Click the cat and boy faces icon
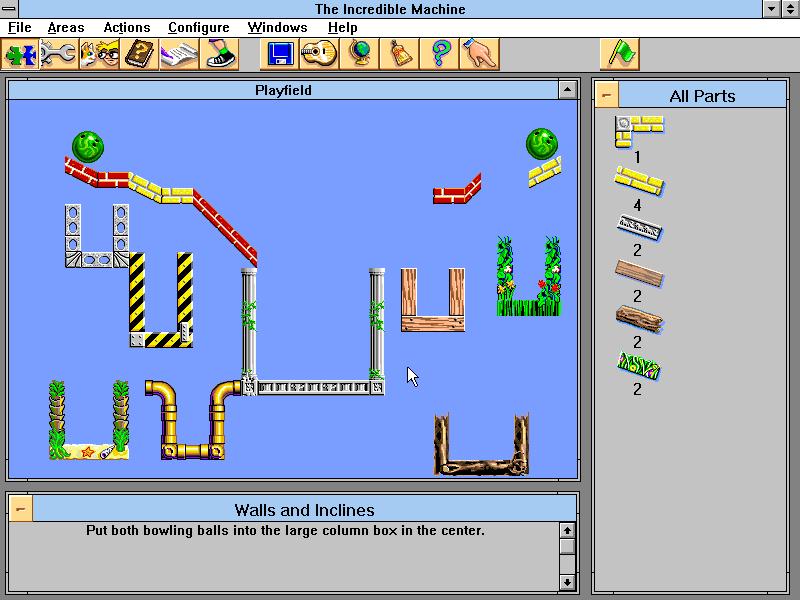This screenshot has height=600, width=800. tap(99, 54)
